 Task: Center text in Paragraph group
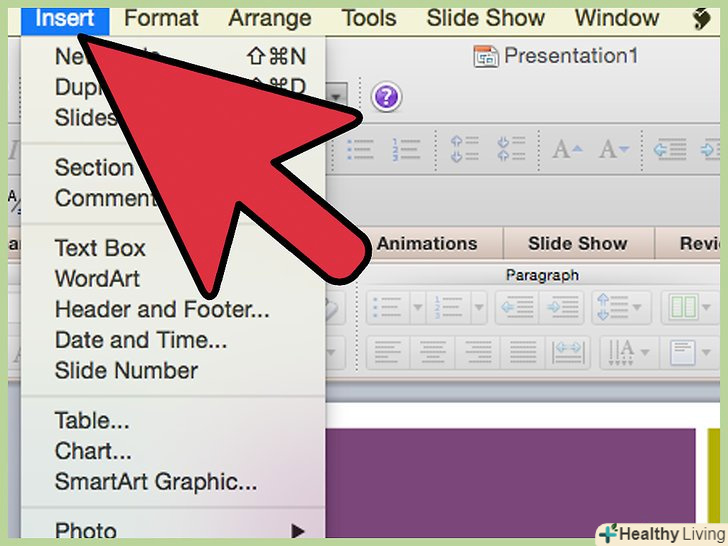433,353
